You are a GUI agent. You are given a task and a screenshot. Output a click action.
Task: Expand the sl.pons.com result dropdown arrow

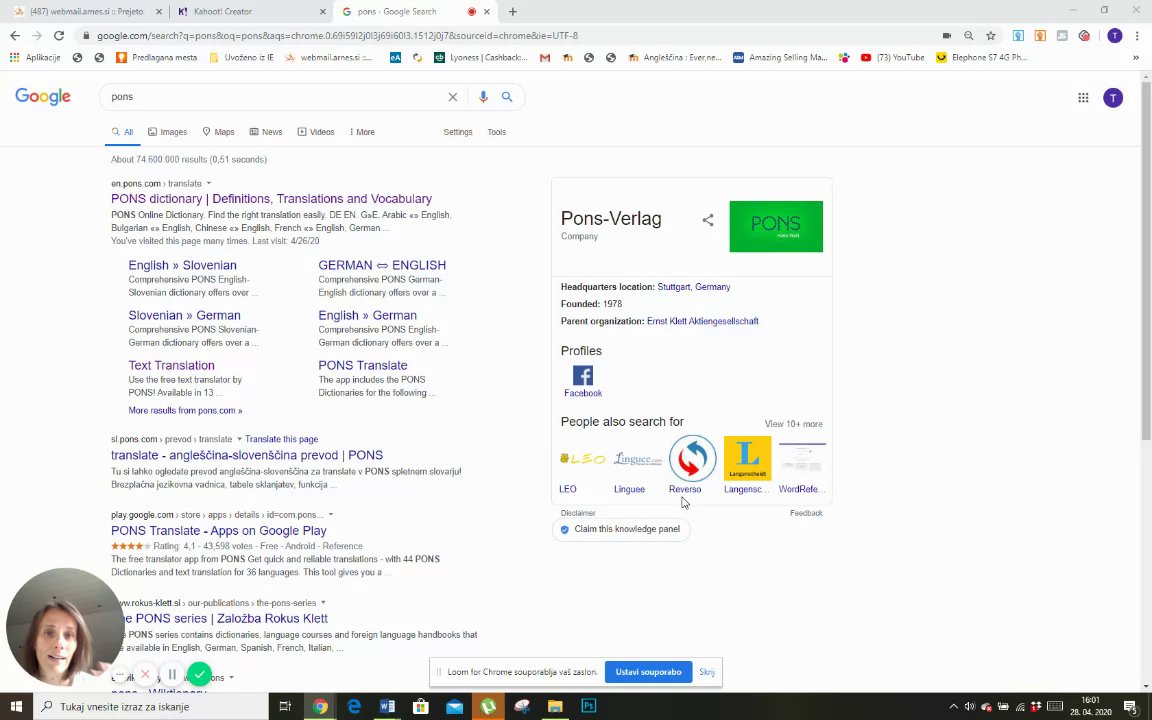[239, 439]
